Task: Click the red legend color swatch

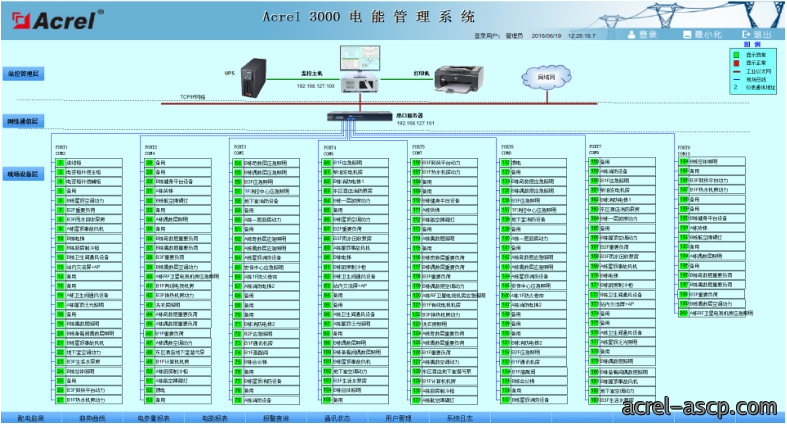Action: [736, 63]
